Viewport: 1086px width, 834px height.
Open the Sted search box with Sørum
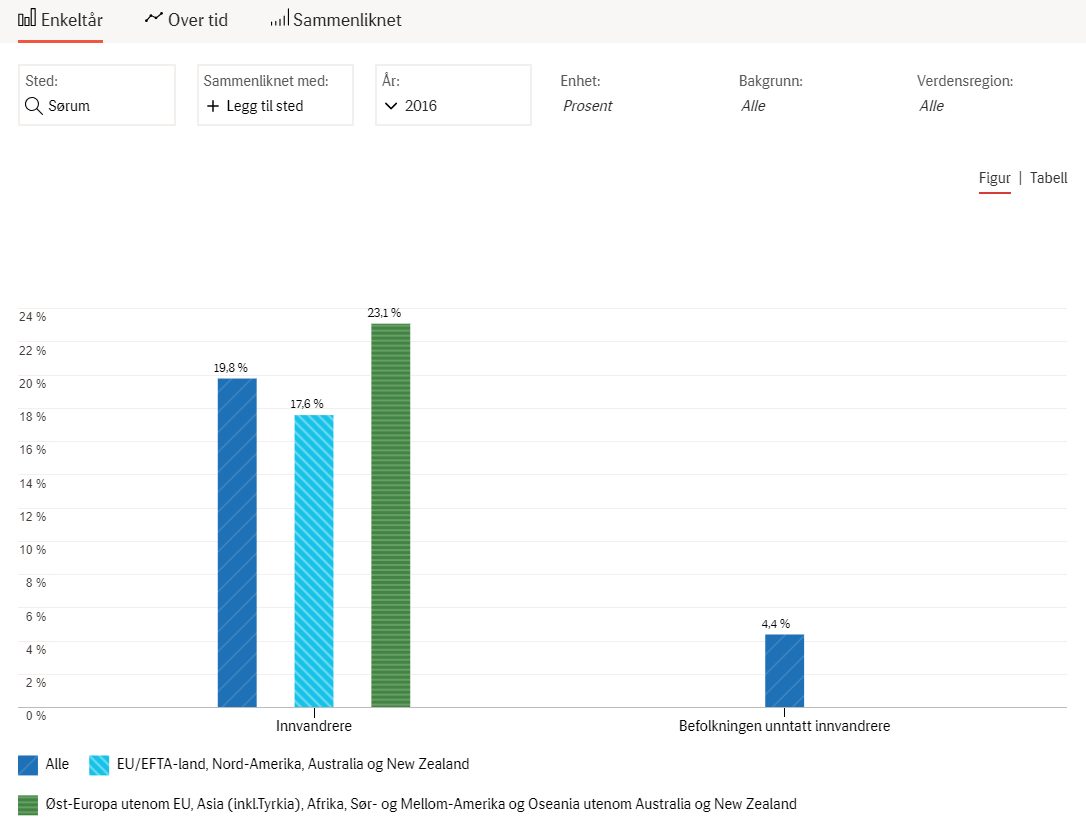(97, 95)
